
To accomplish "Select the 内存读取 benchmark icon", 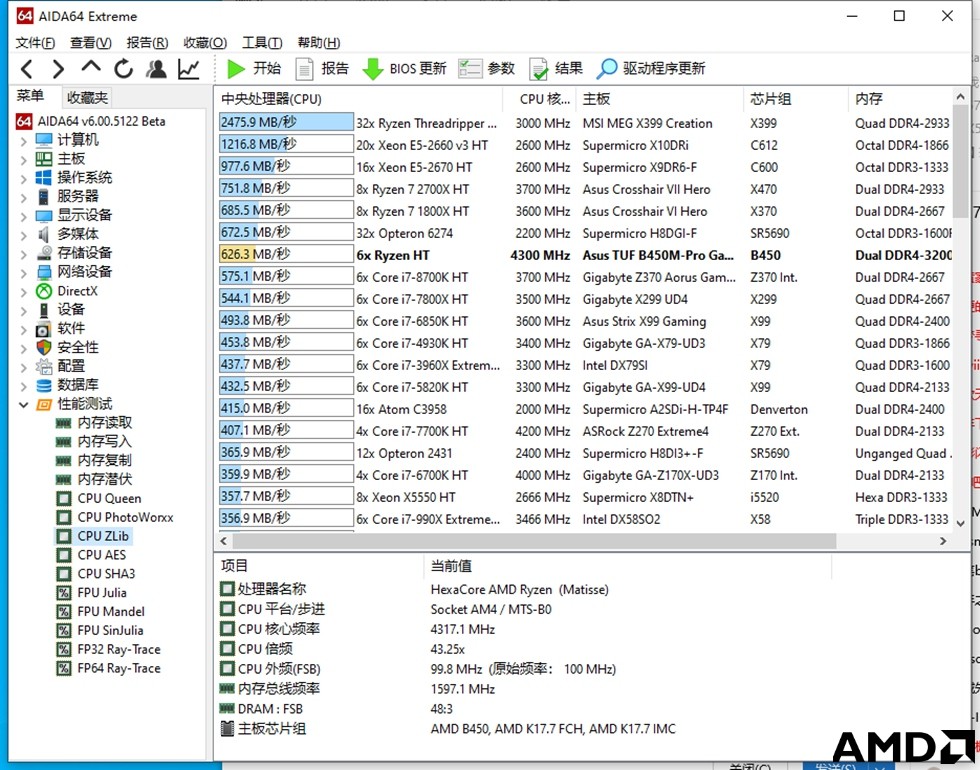I will click(63, 423).
